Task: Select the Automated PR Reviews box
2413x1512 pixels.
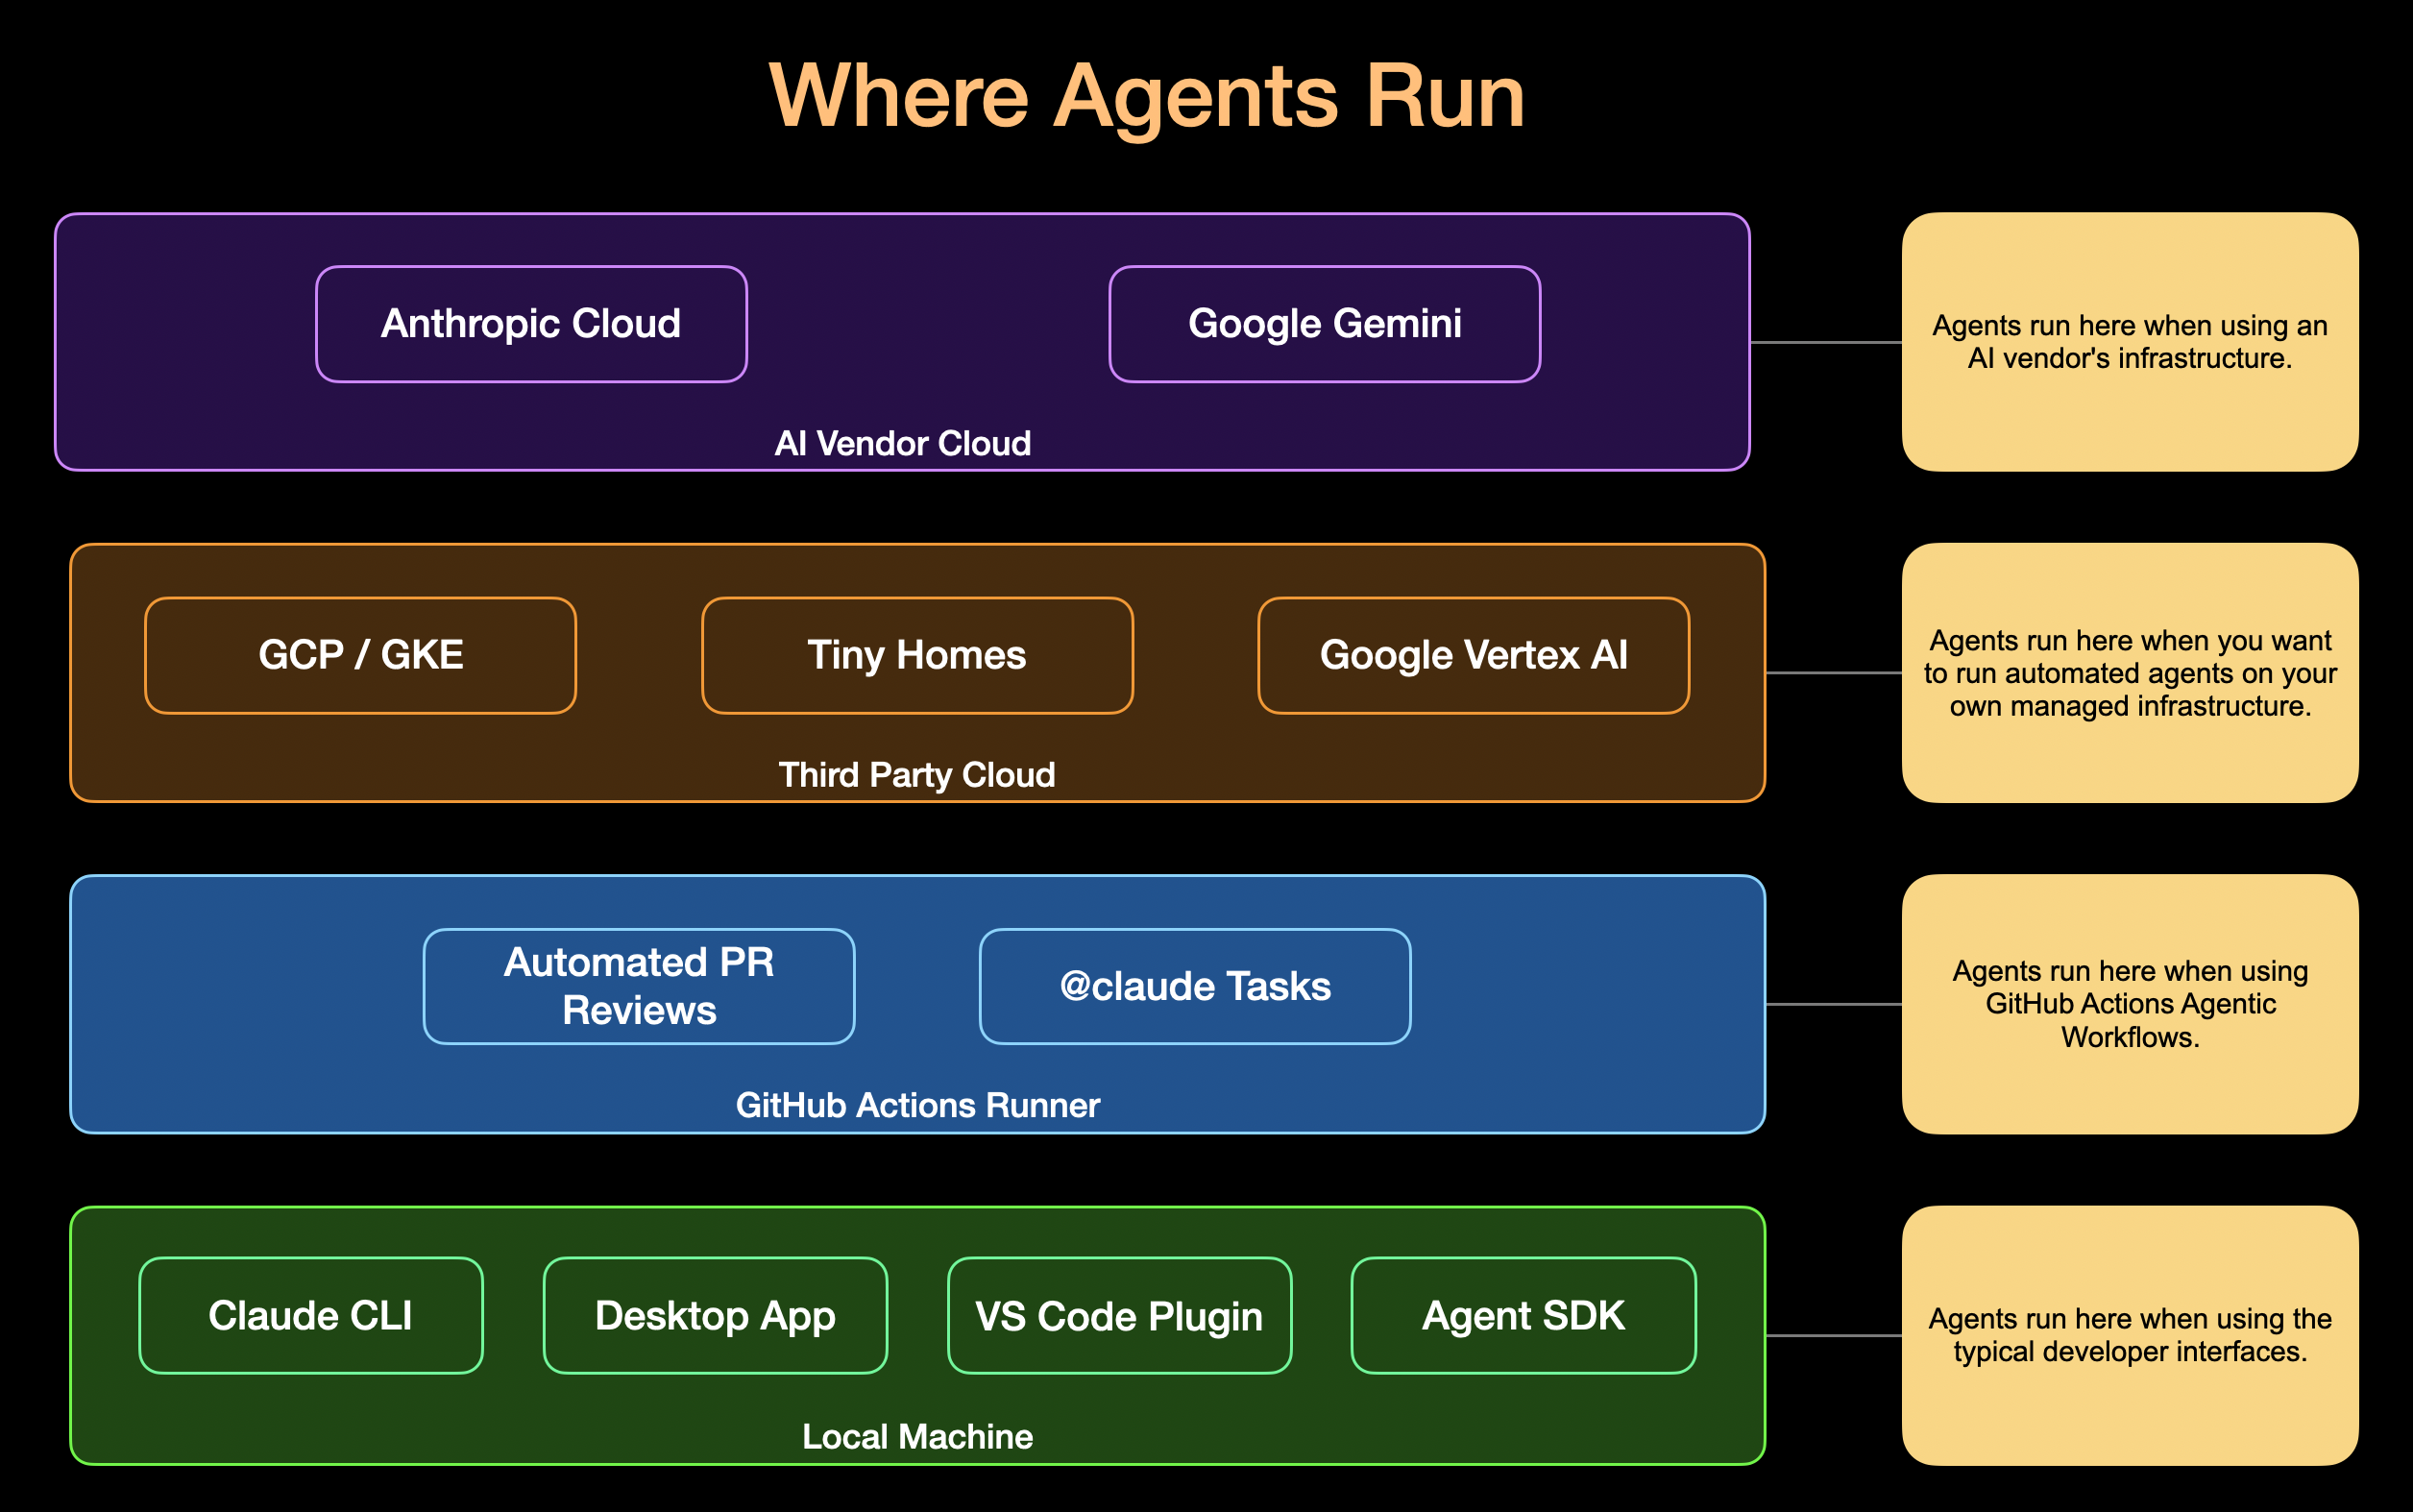Action: coord(639,986)
